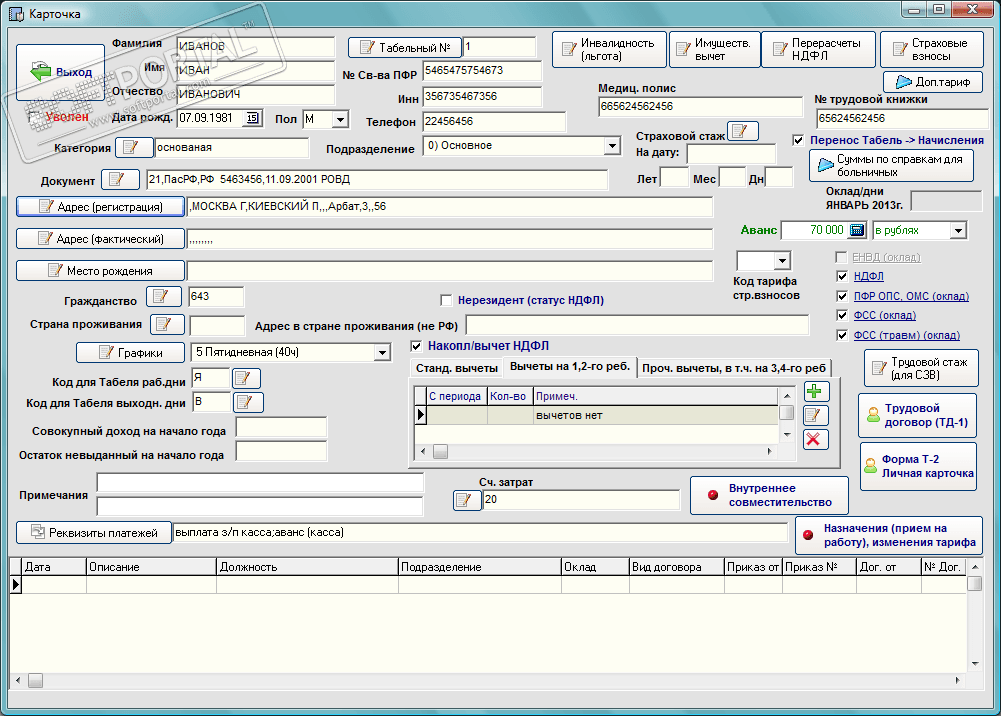Click the edit icon next to Страховой стаж
The image size is (1001, 716).
coord(742,131)
